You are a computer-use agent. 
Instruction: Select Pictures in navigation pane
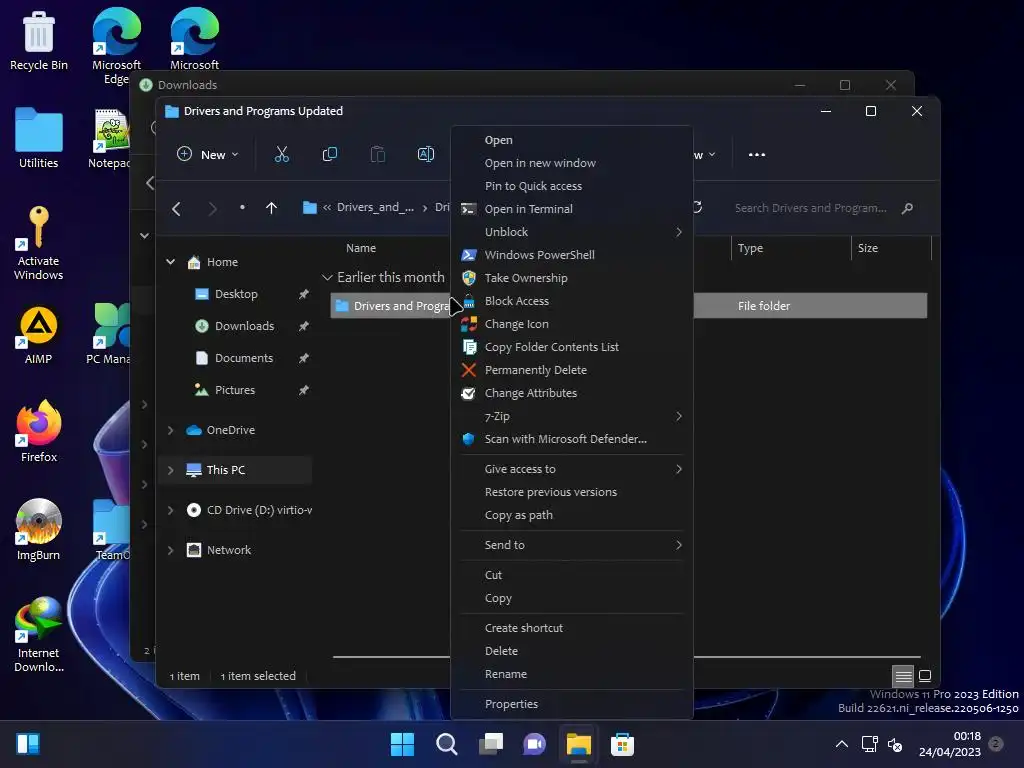click(x=236, y=390)
